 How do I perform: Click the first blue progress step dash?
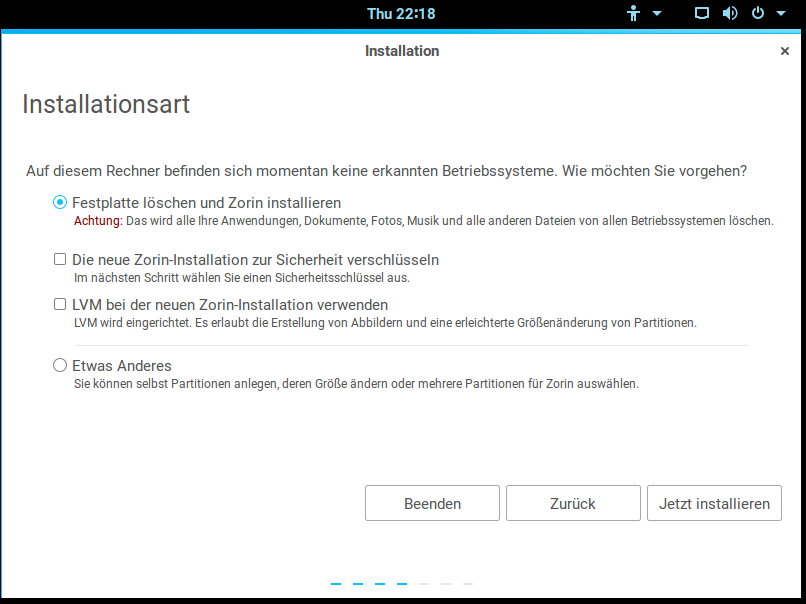(336, 583)
